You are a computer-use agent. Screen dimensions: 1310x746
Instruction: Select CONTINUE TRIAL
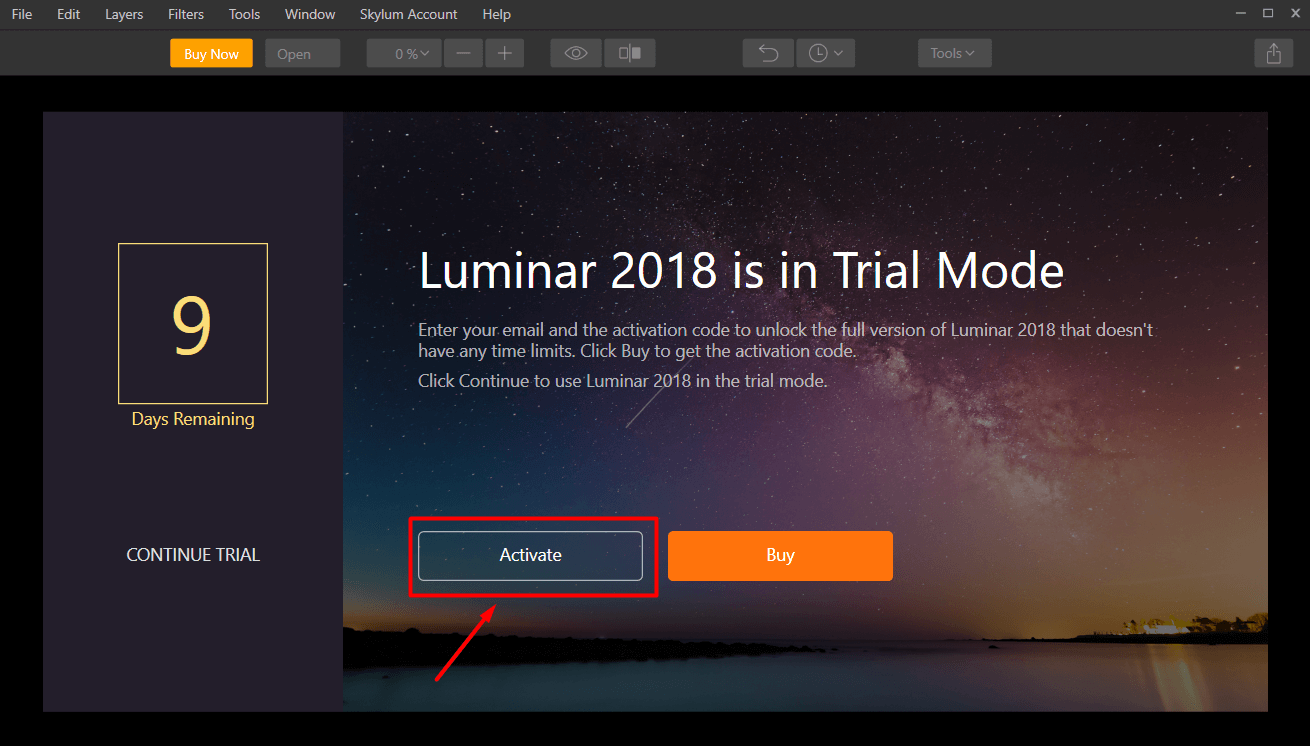tap(193, 555)
